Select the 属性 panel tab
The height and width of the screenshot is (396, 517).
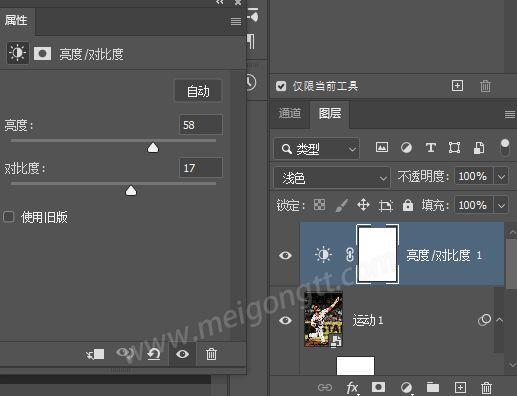coord(16,20)
